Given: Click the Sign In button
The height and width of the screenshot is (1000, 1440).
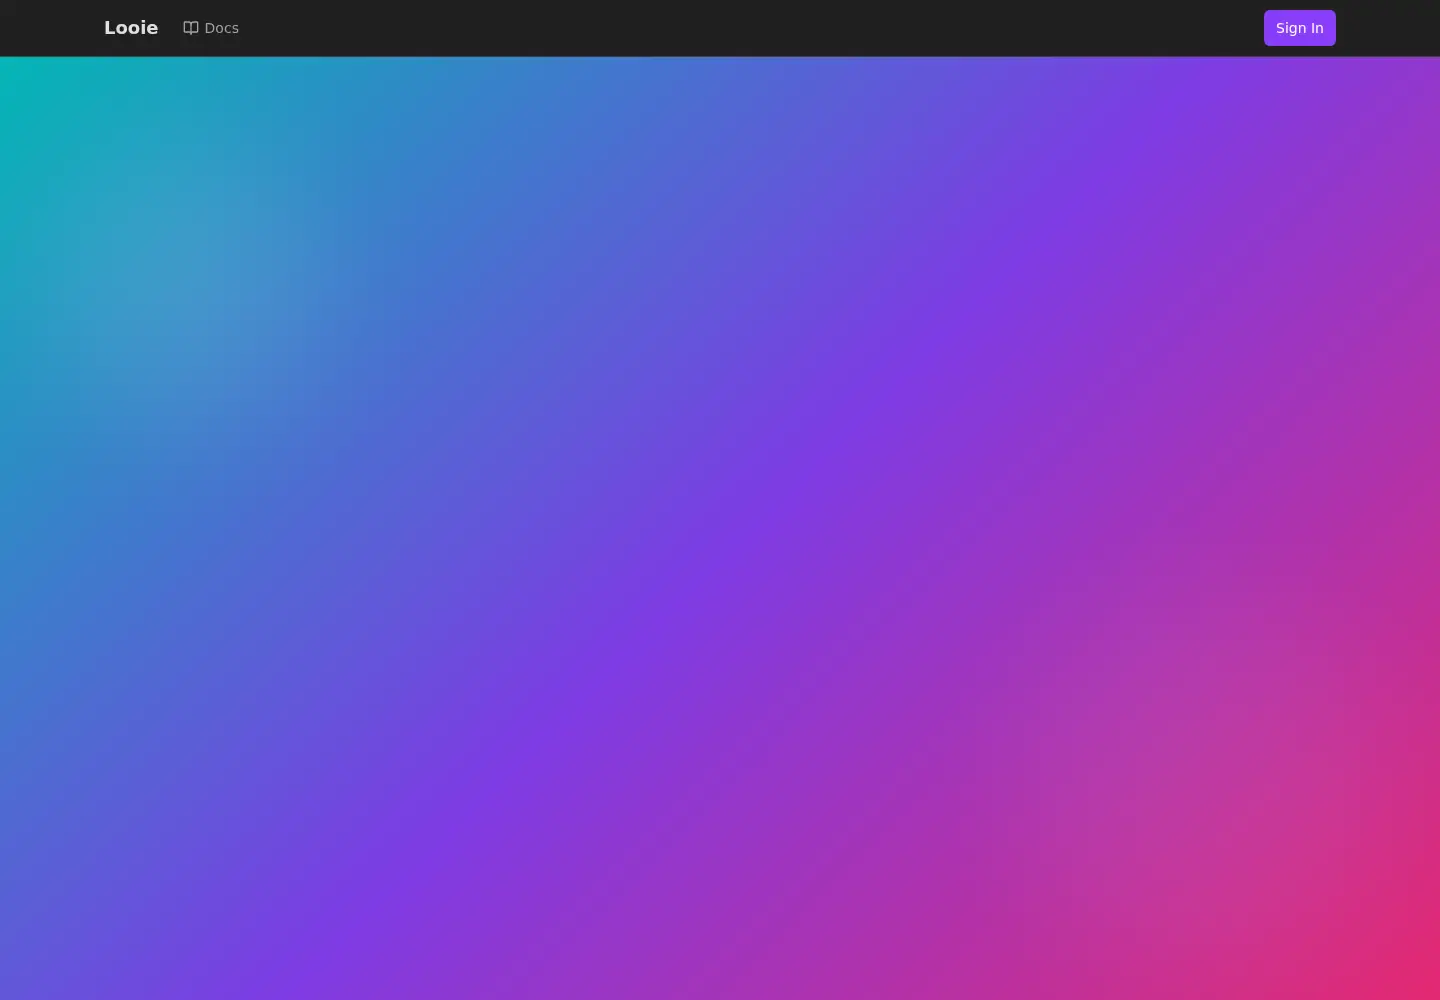Looking at the screenshot, I should (x=1299, y=28).
